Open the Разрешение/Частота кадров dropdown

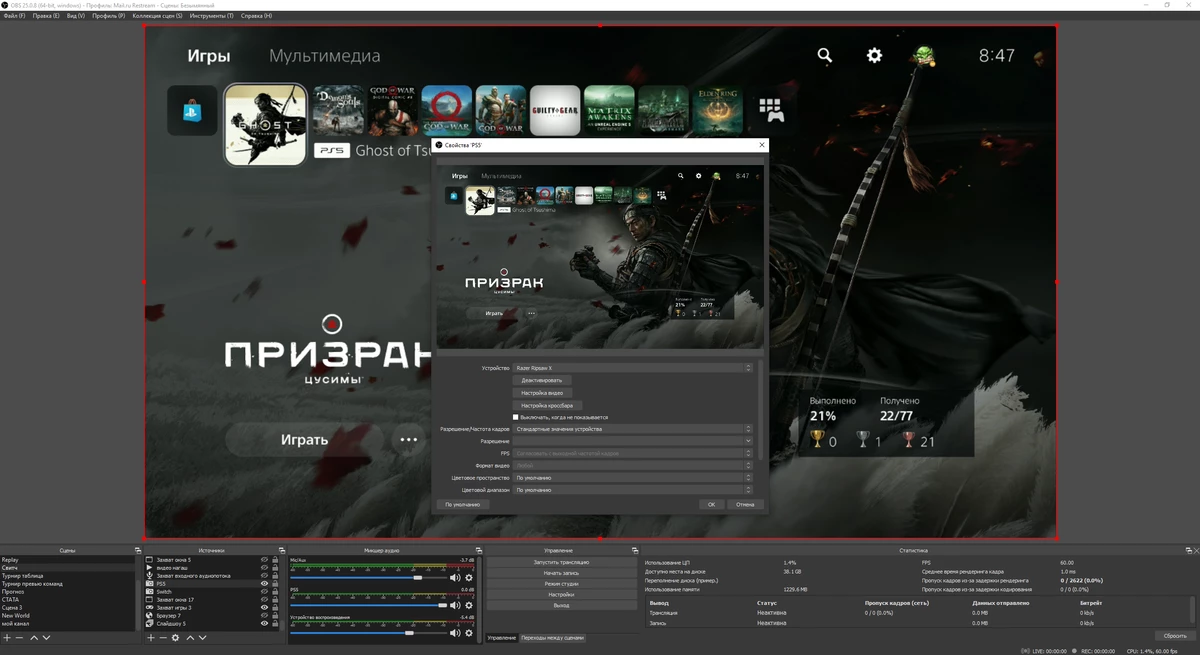(x=633, y=429)
